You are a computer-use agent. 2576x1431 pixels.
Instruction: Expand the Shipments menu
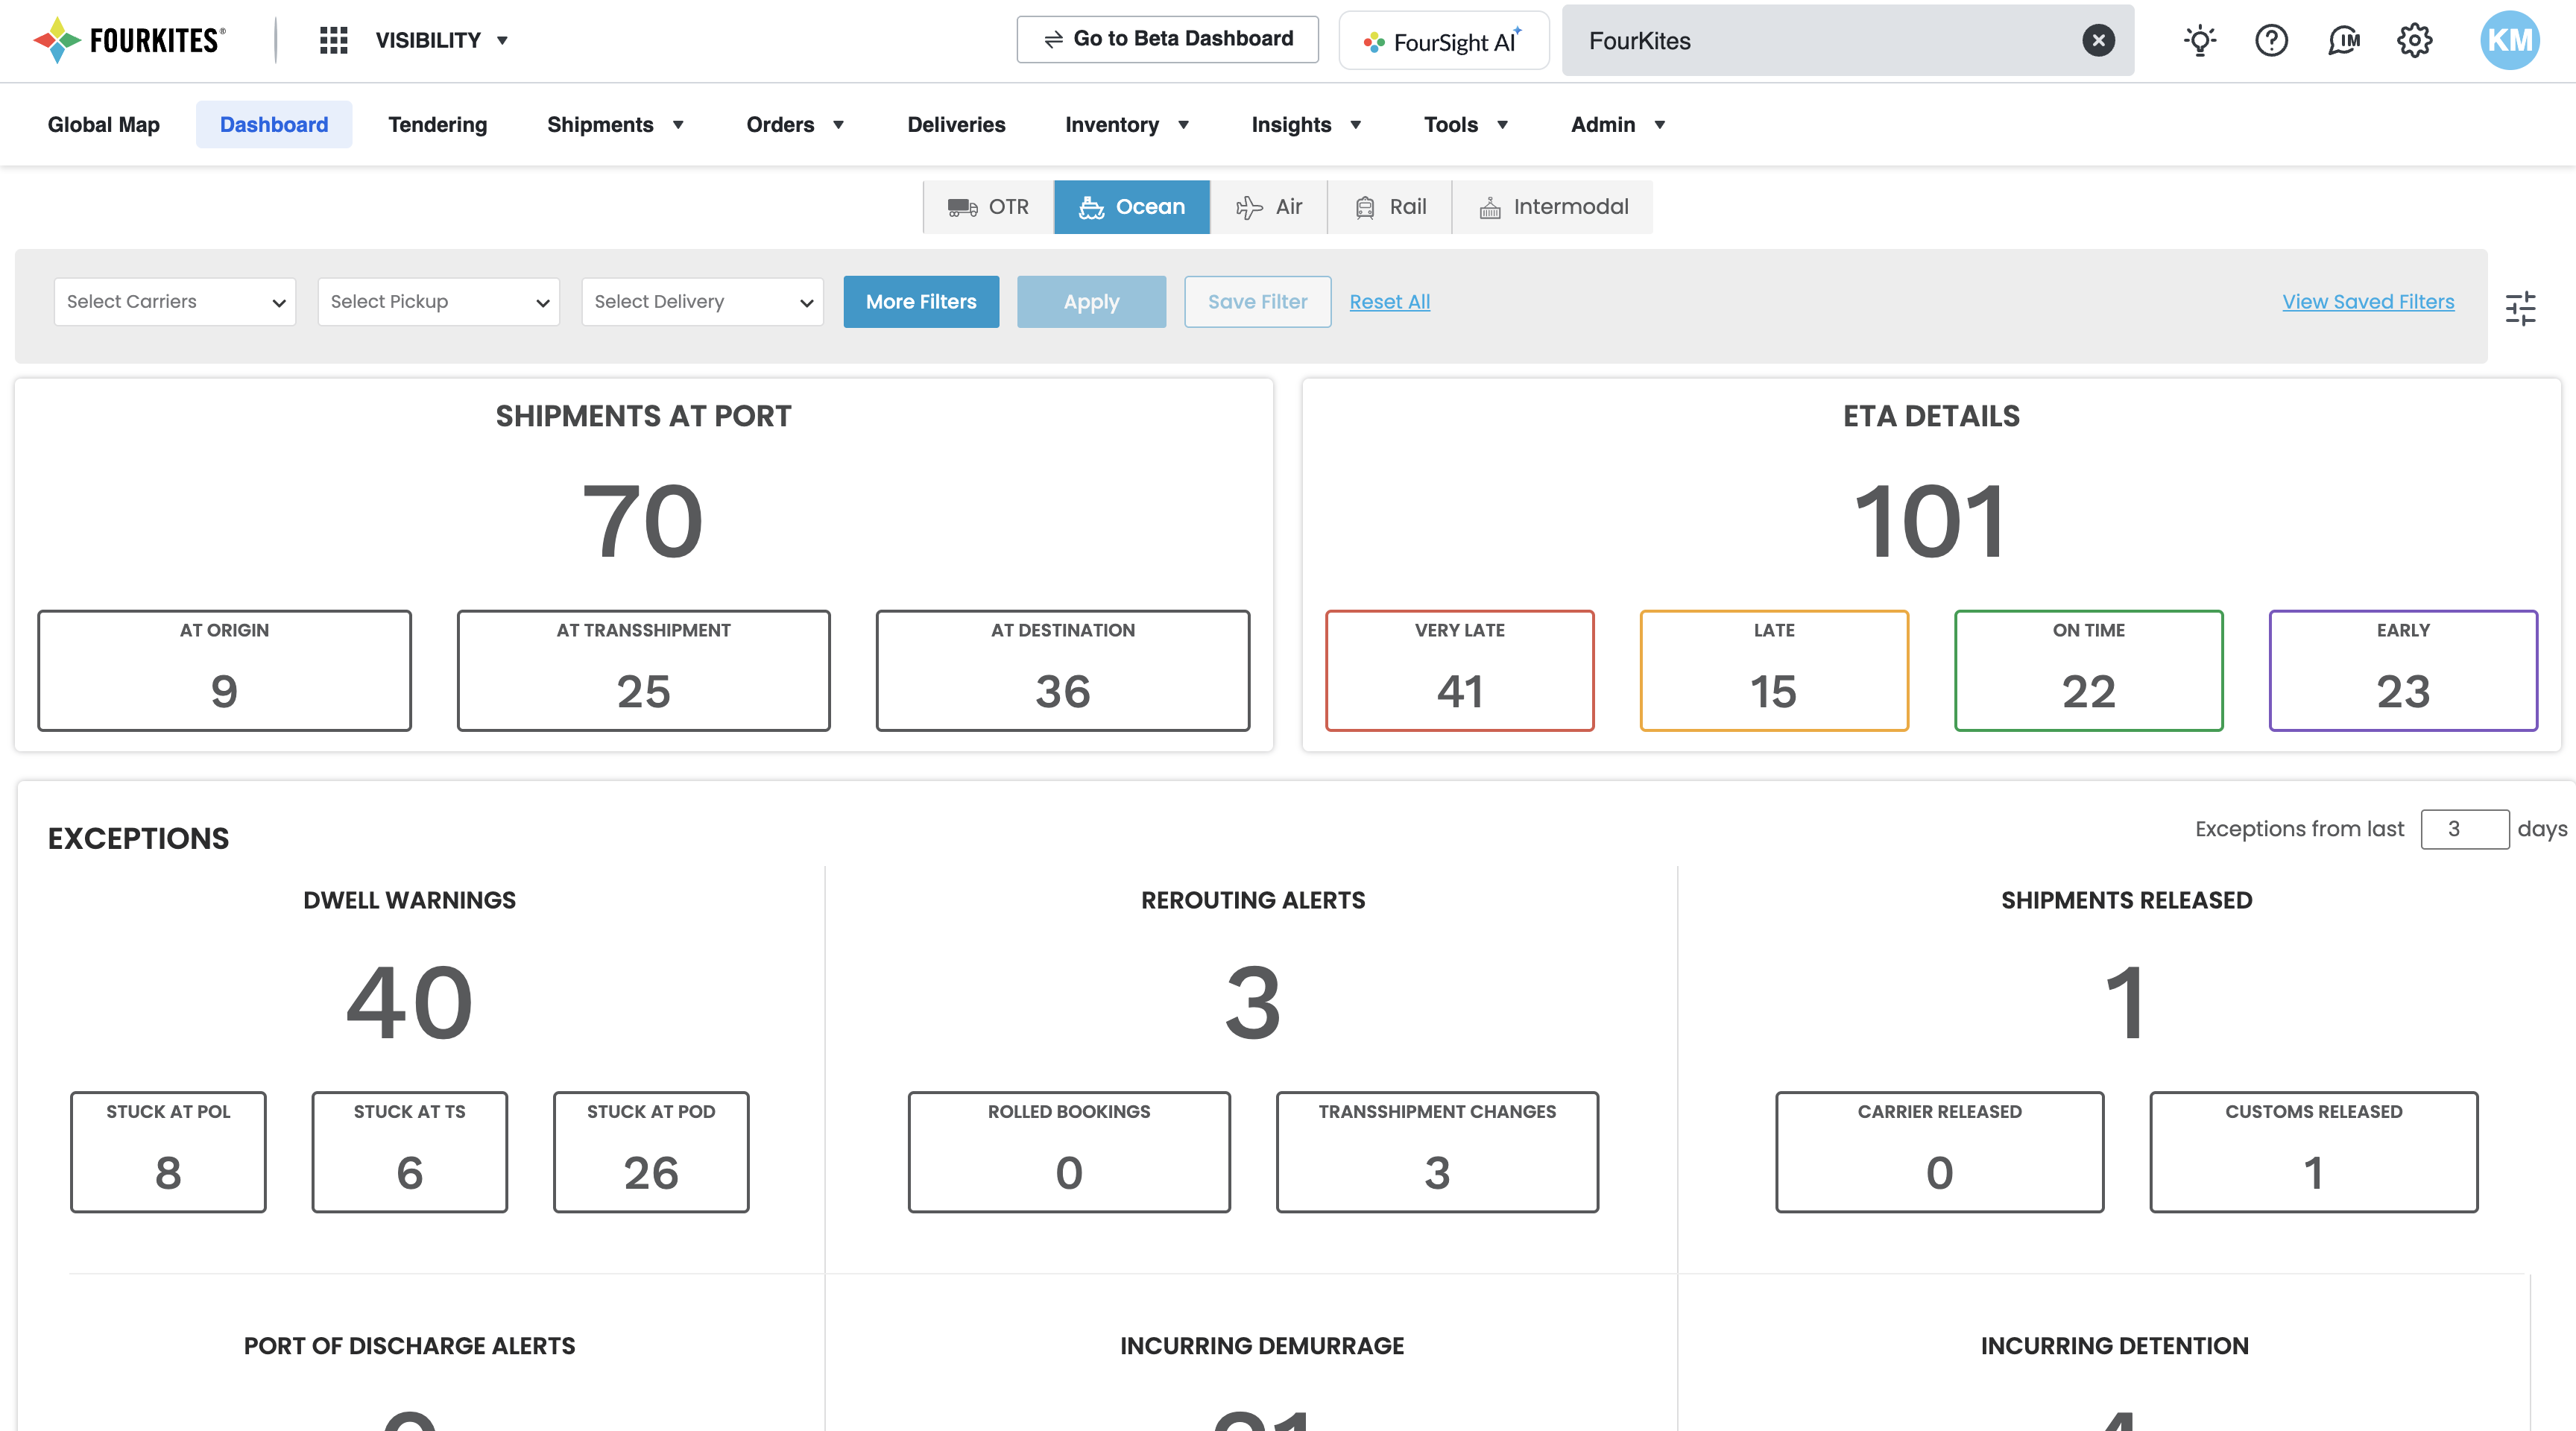click(615, 124)
